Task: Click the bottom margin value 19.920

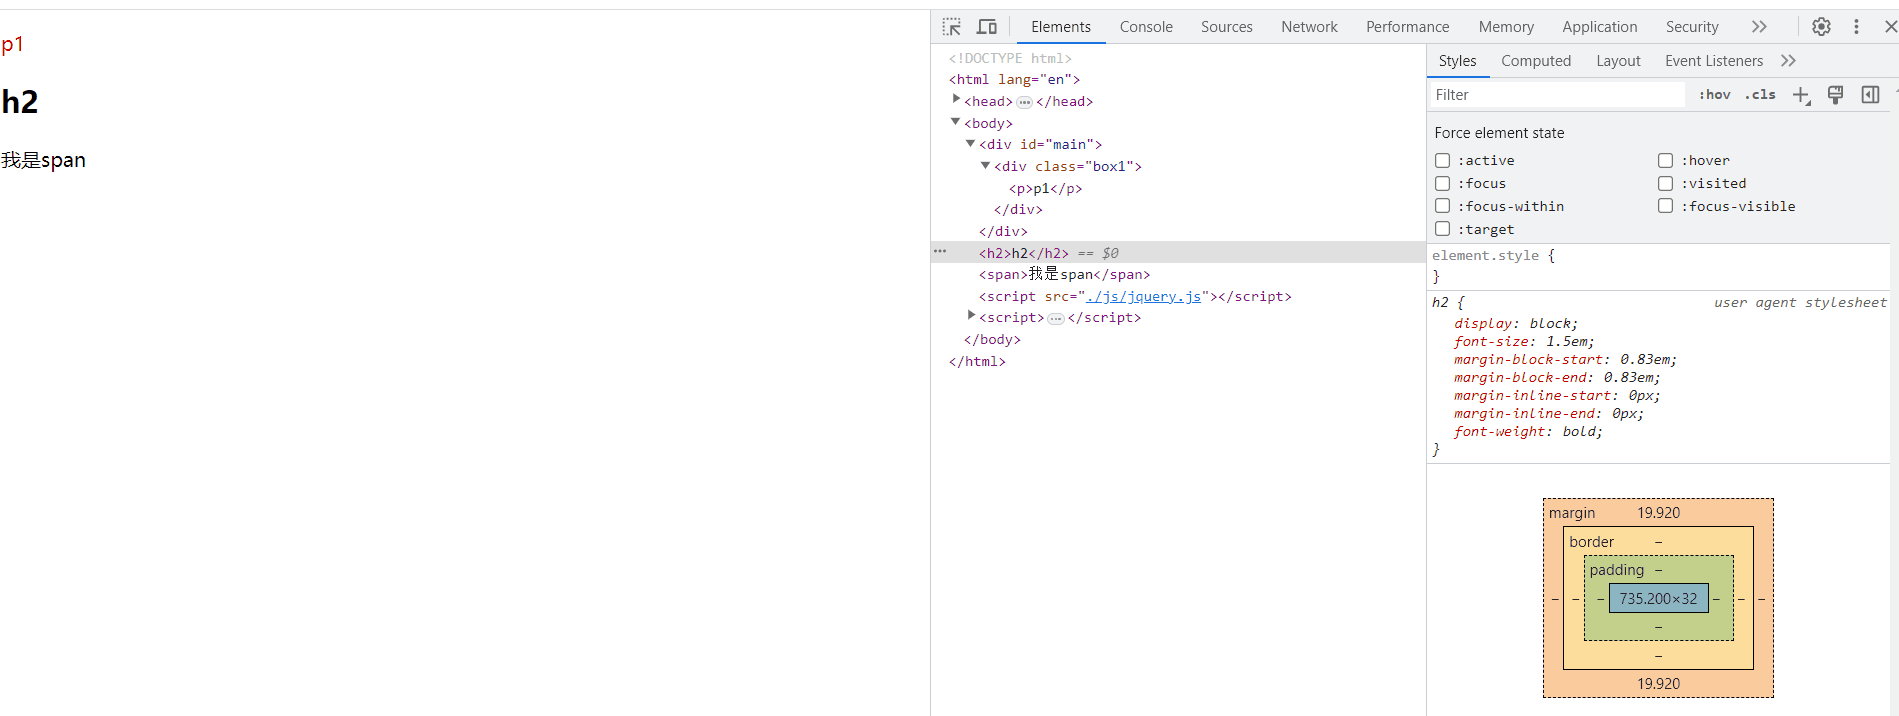Action: click(x=1658, y=684)
